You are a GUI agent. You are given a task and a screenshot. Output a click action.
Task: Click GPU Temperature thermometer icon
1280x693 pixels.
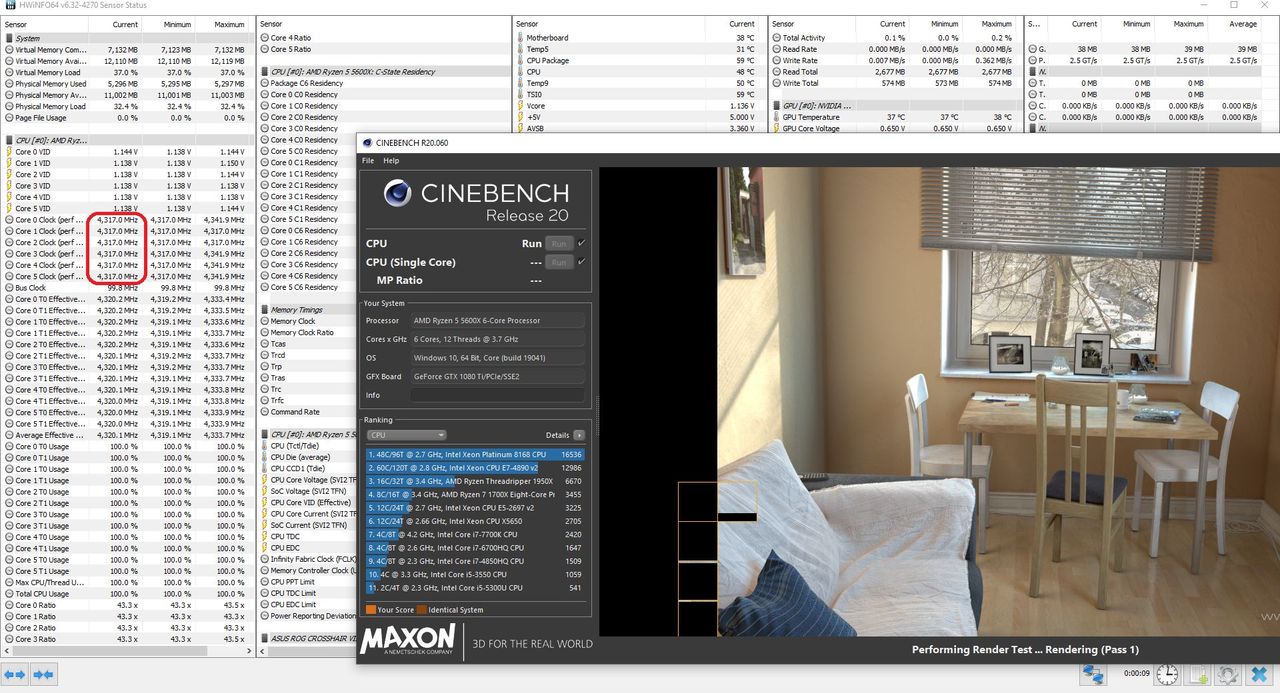[x=776, y=117]
